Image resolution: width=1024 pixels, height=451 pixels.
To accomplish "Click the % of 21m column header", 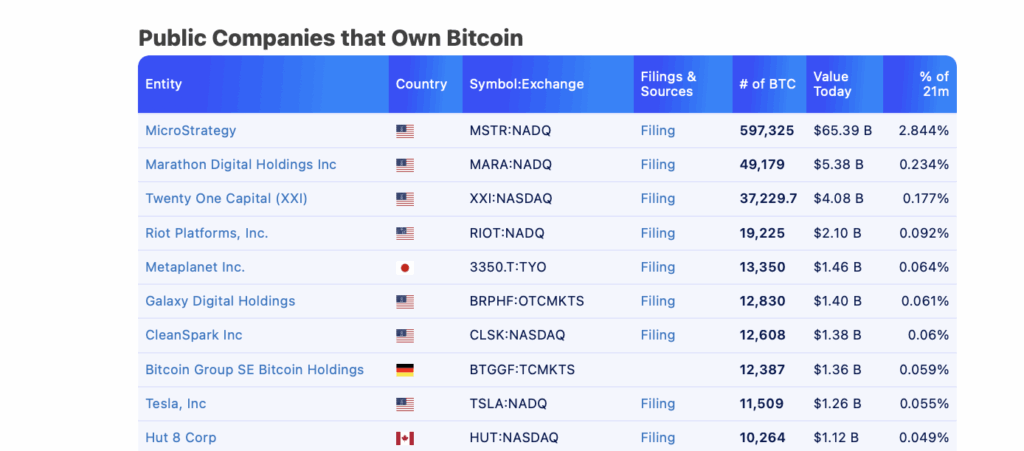I will tap(935, 84).
